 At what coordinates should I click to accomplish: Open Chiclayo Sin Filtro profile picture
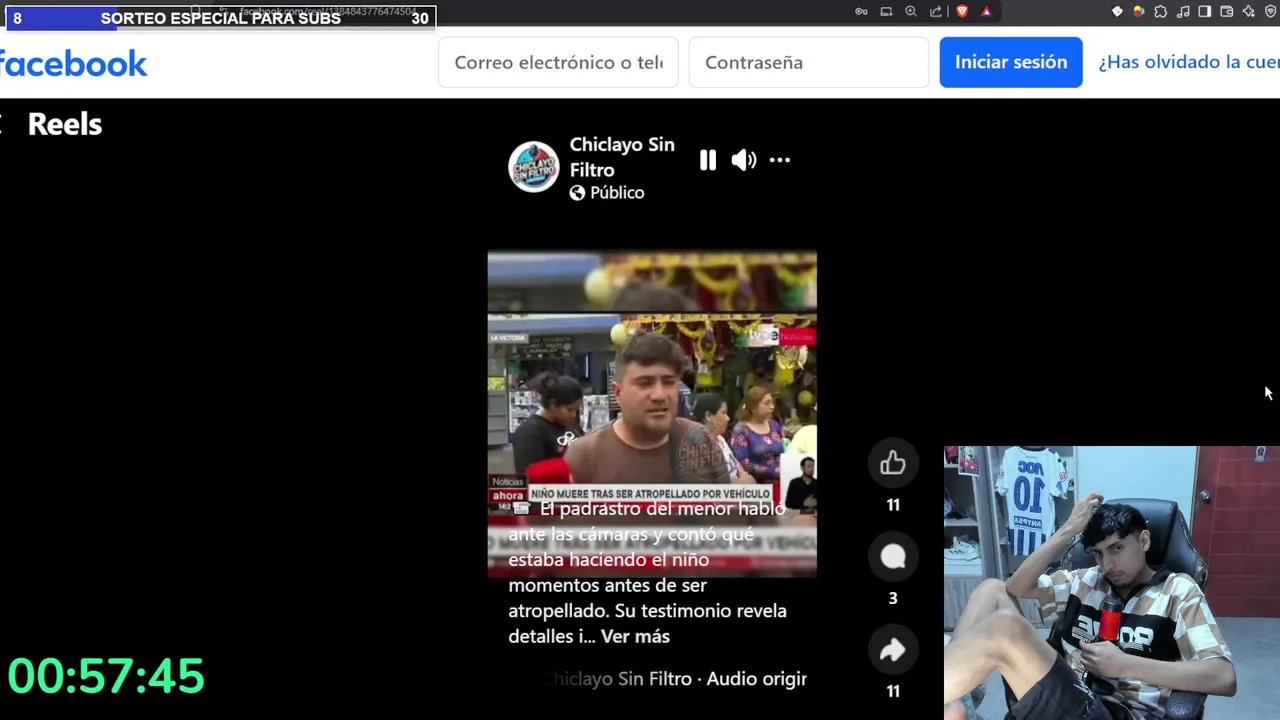[534, 167]
